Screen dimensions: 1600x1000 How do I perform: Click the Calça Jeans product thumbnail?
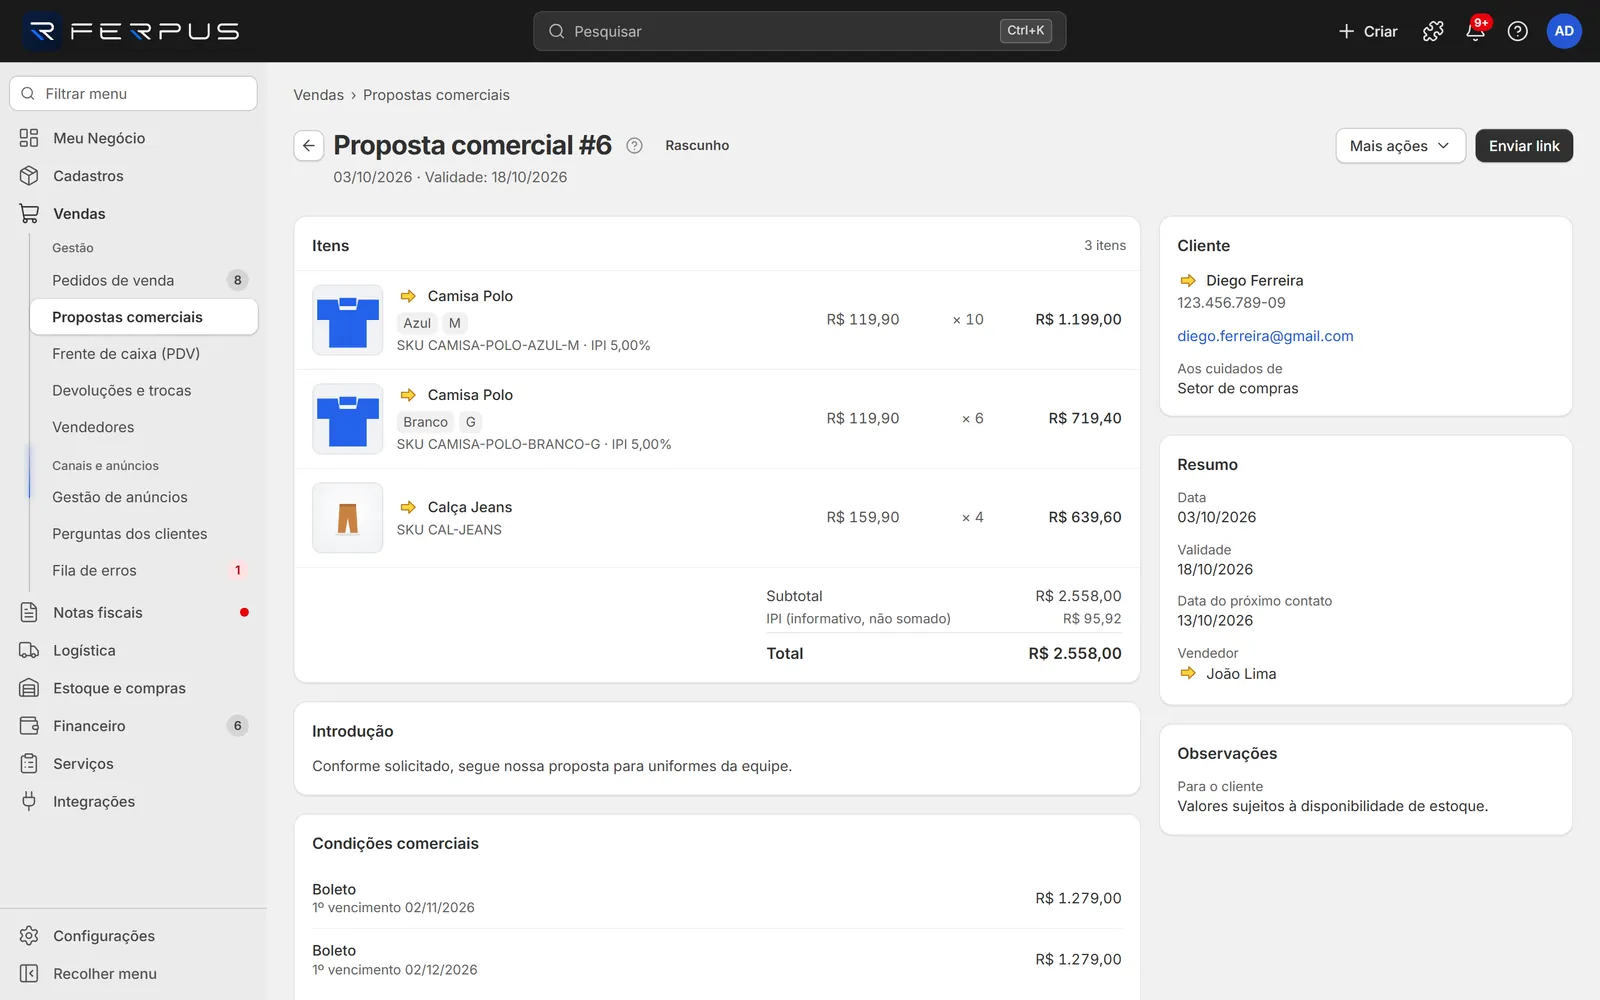tap(348, 518)
